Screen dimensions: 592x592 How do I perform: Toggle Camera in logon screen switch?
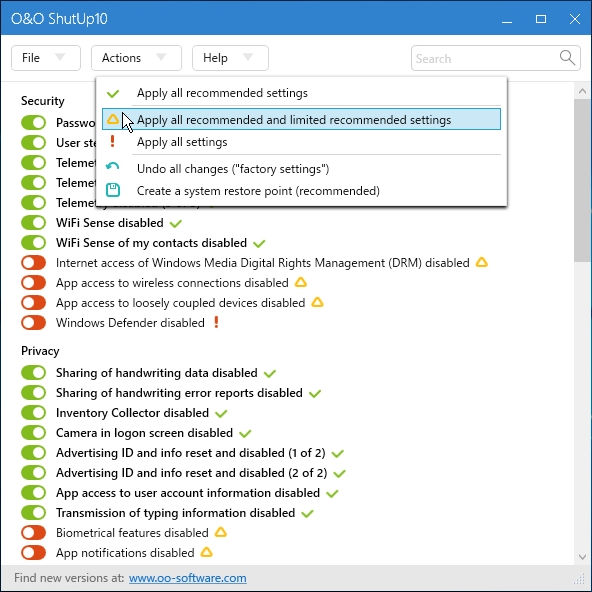(x=34, y=433)
